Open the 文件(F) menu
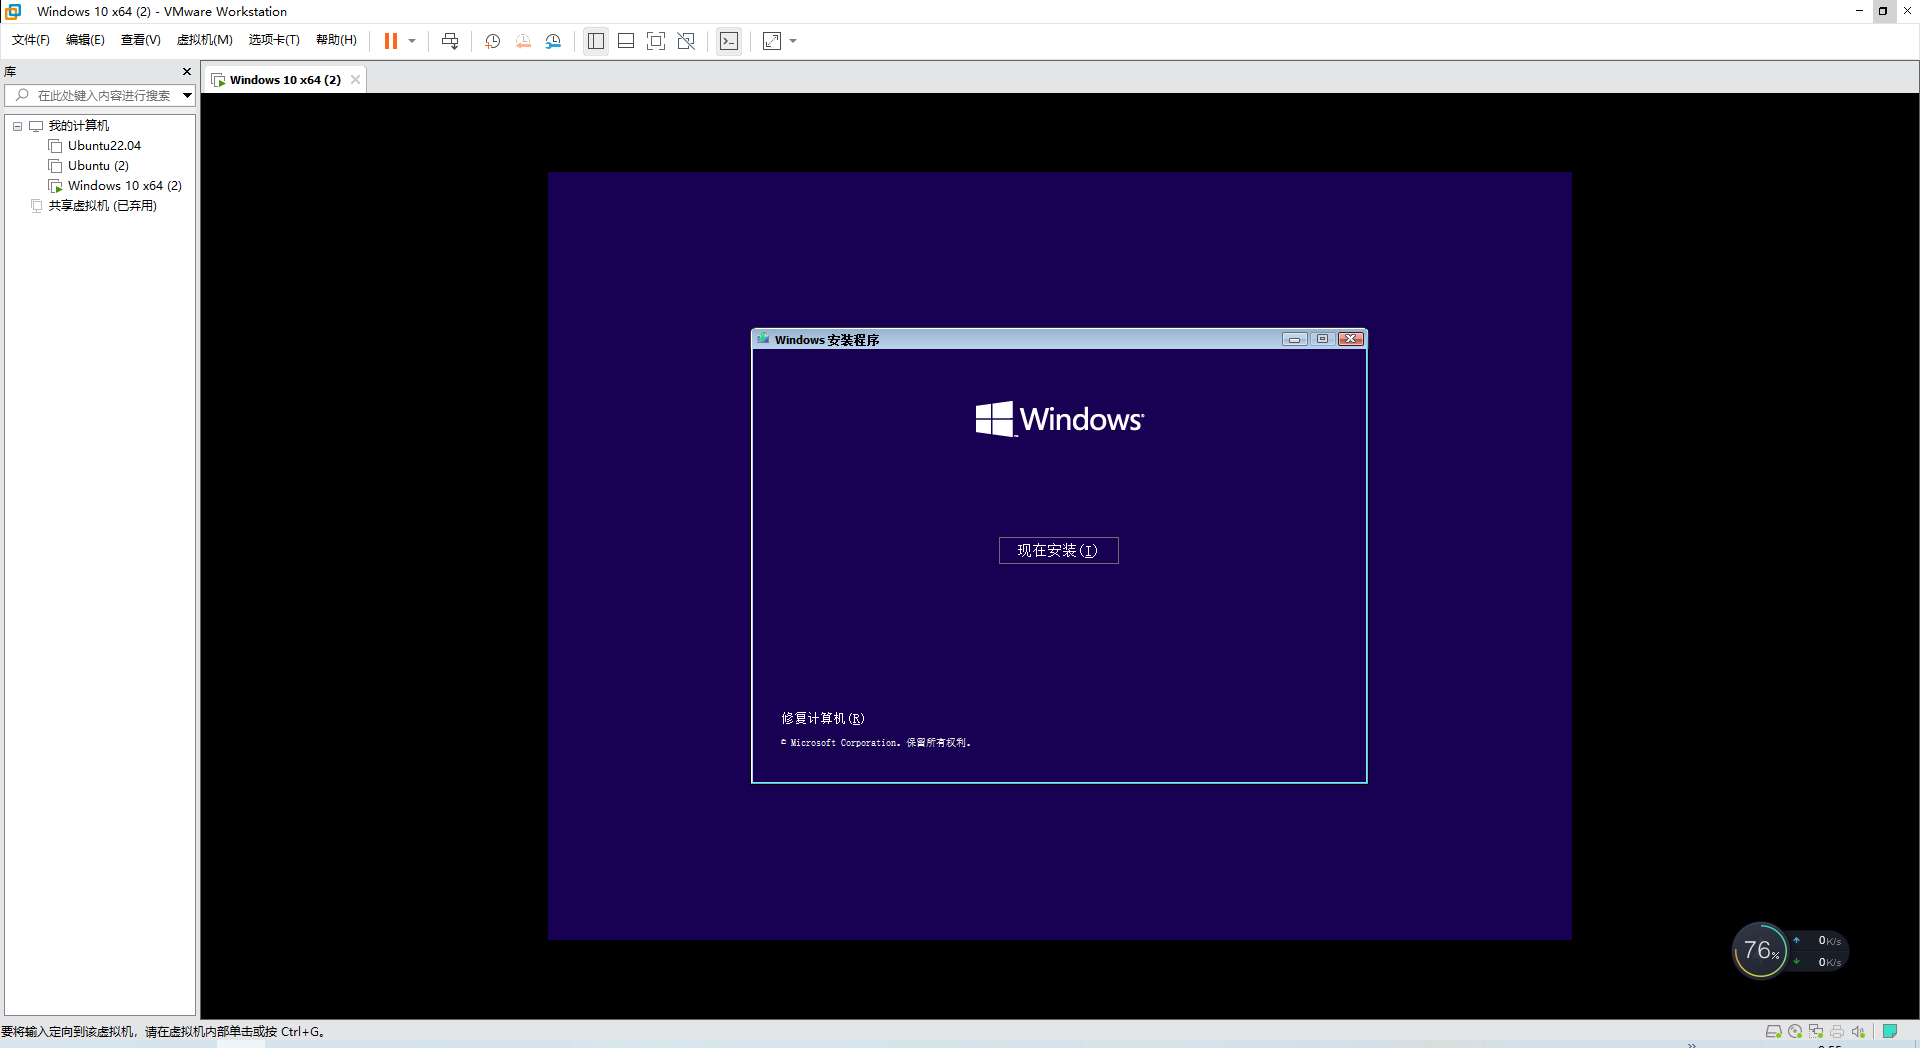Viewport: 1920px width, 1048px height. point(31,40)
